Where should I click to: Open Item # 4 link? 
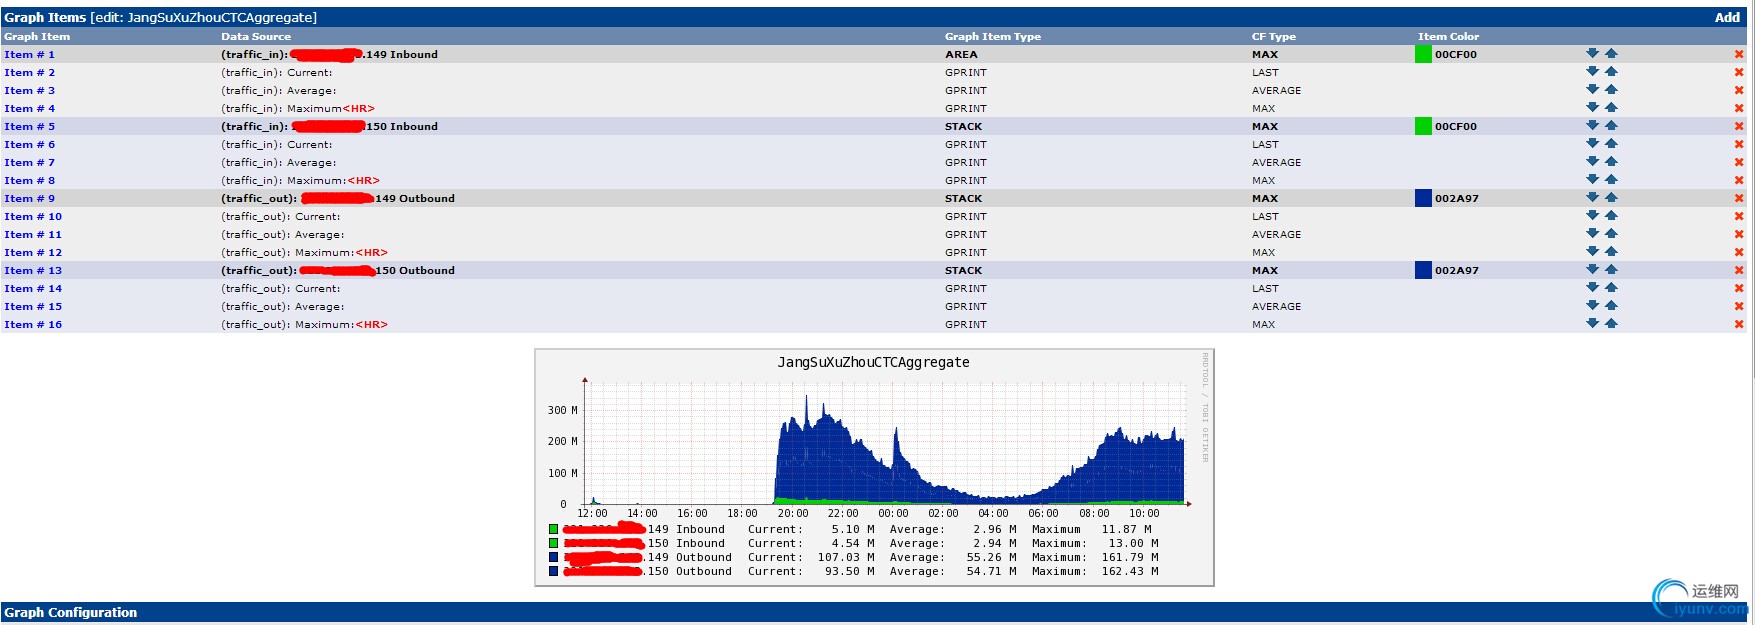pos(29,109)
